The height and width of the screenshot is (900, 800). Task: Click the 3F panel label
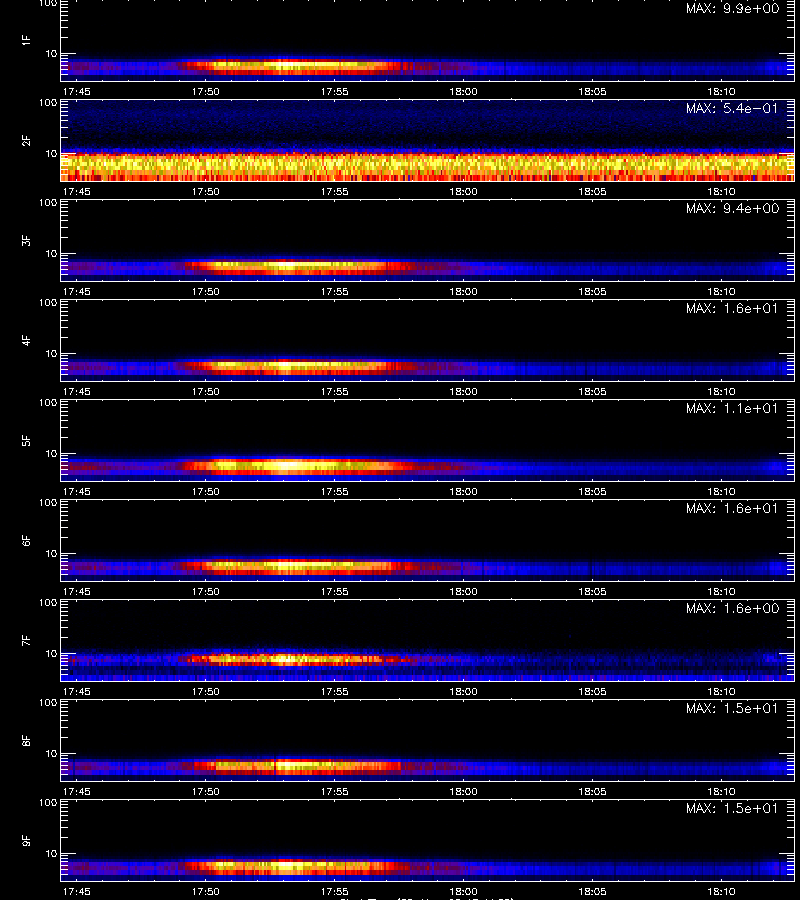pyautogui.click(x=26, y=240)
